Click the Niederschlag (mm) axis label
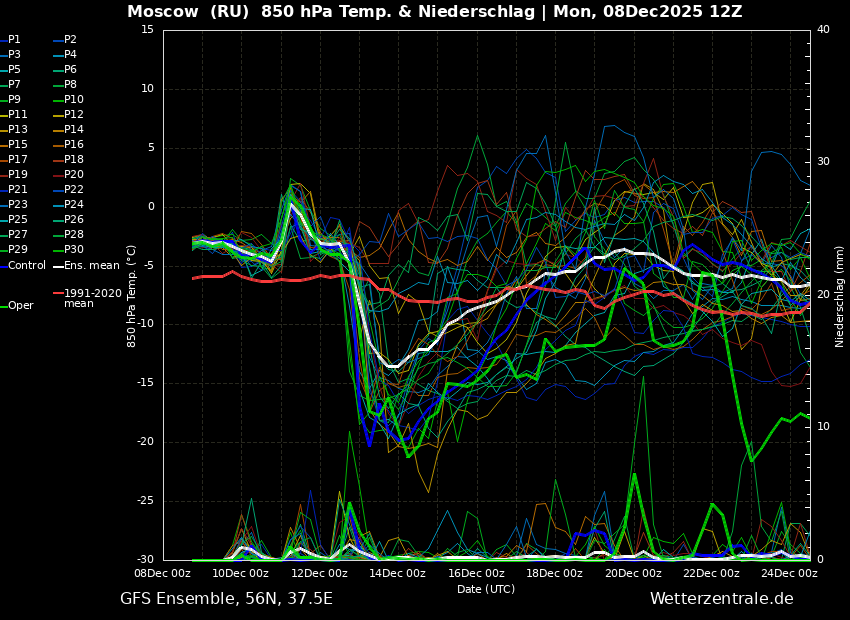850x620 pixels. click(840, 296)
